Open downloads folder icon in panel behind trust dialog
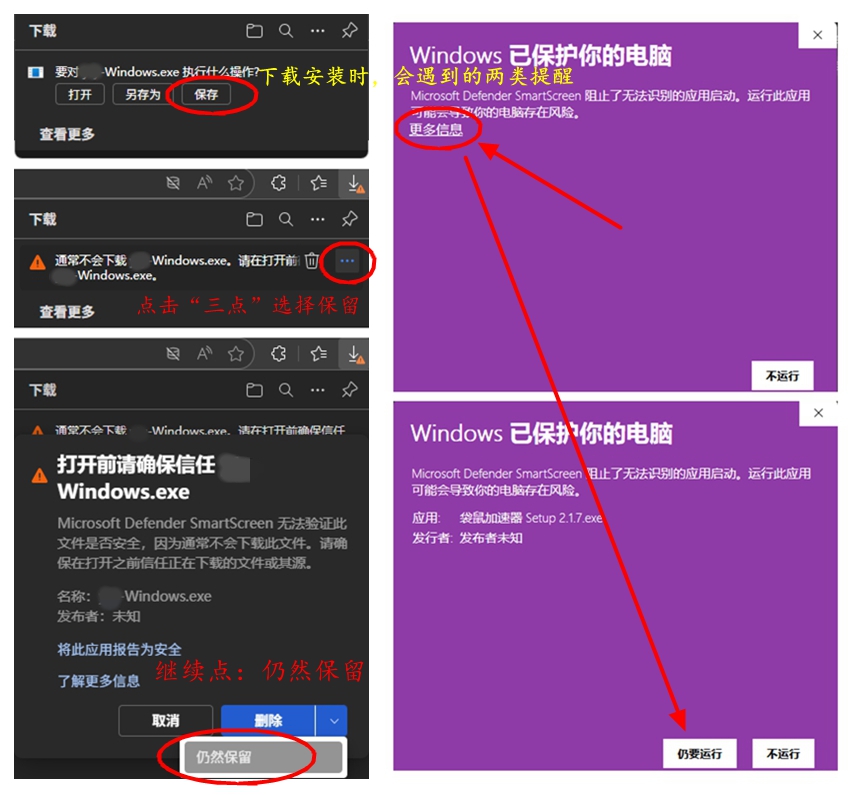The image size is (858, 795). tap(254, 390)
